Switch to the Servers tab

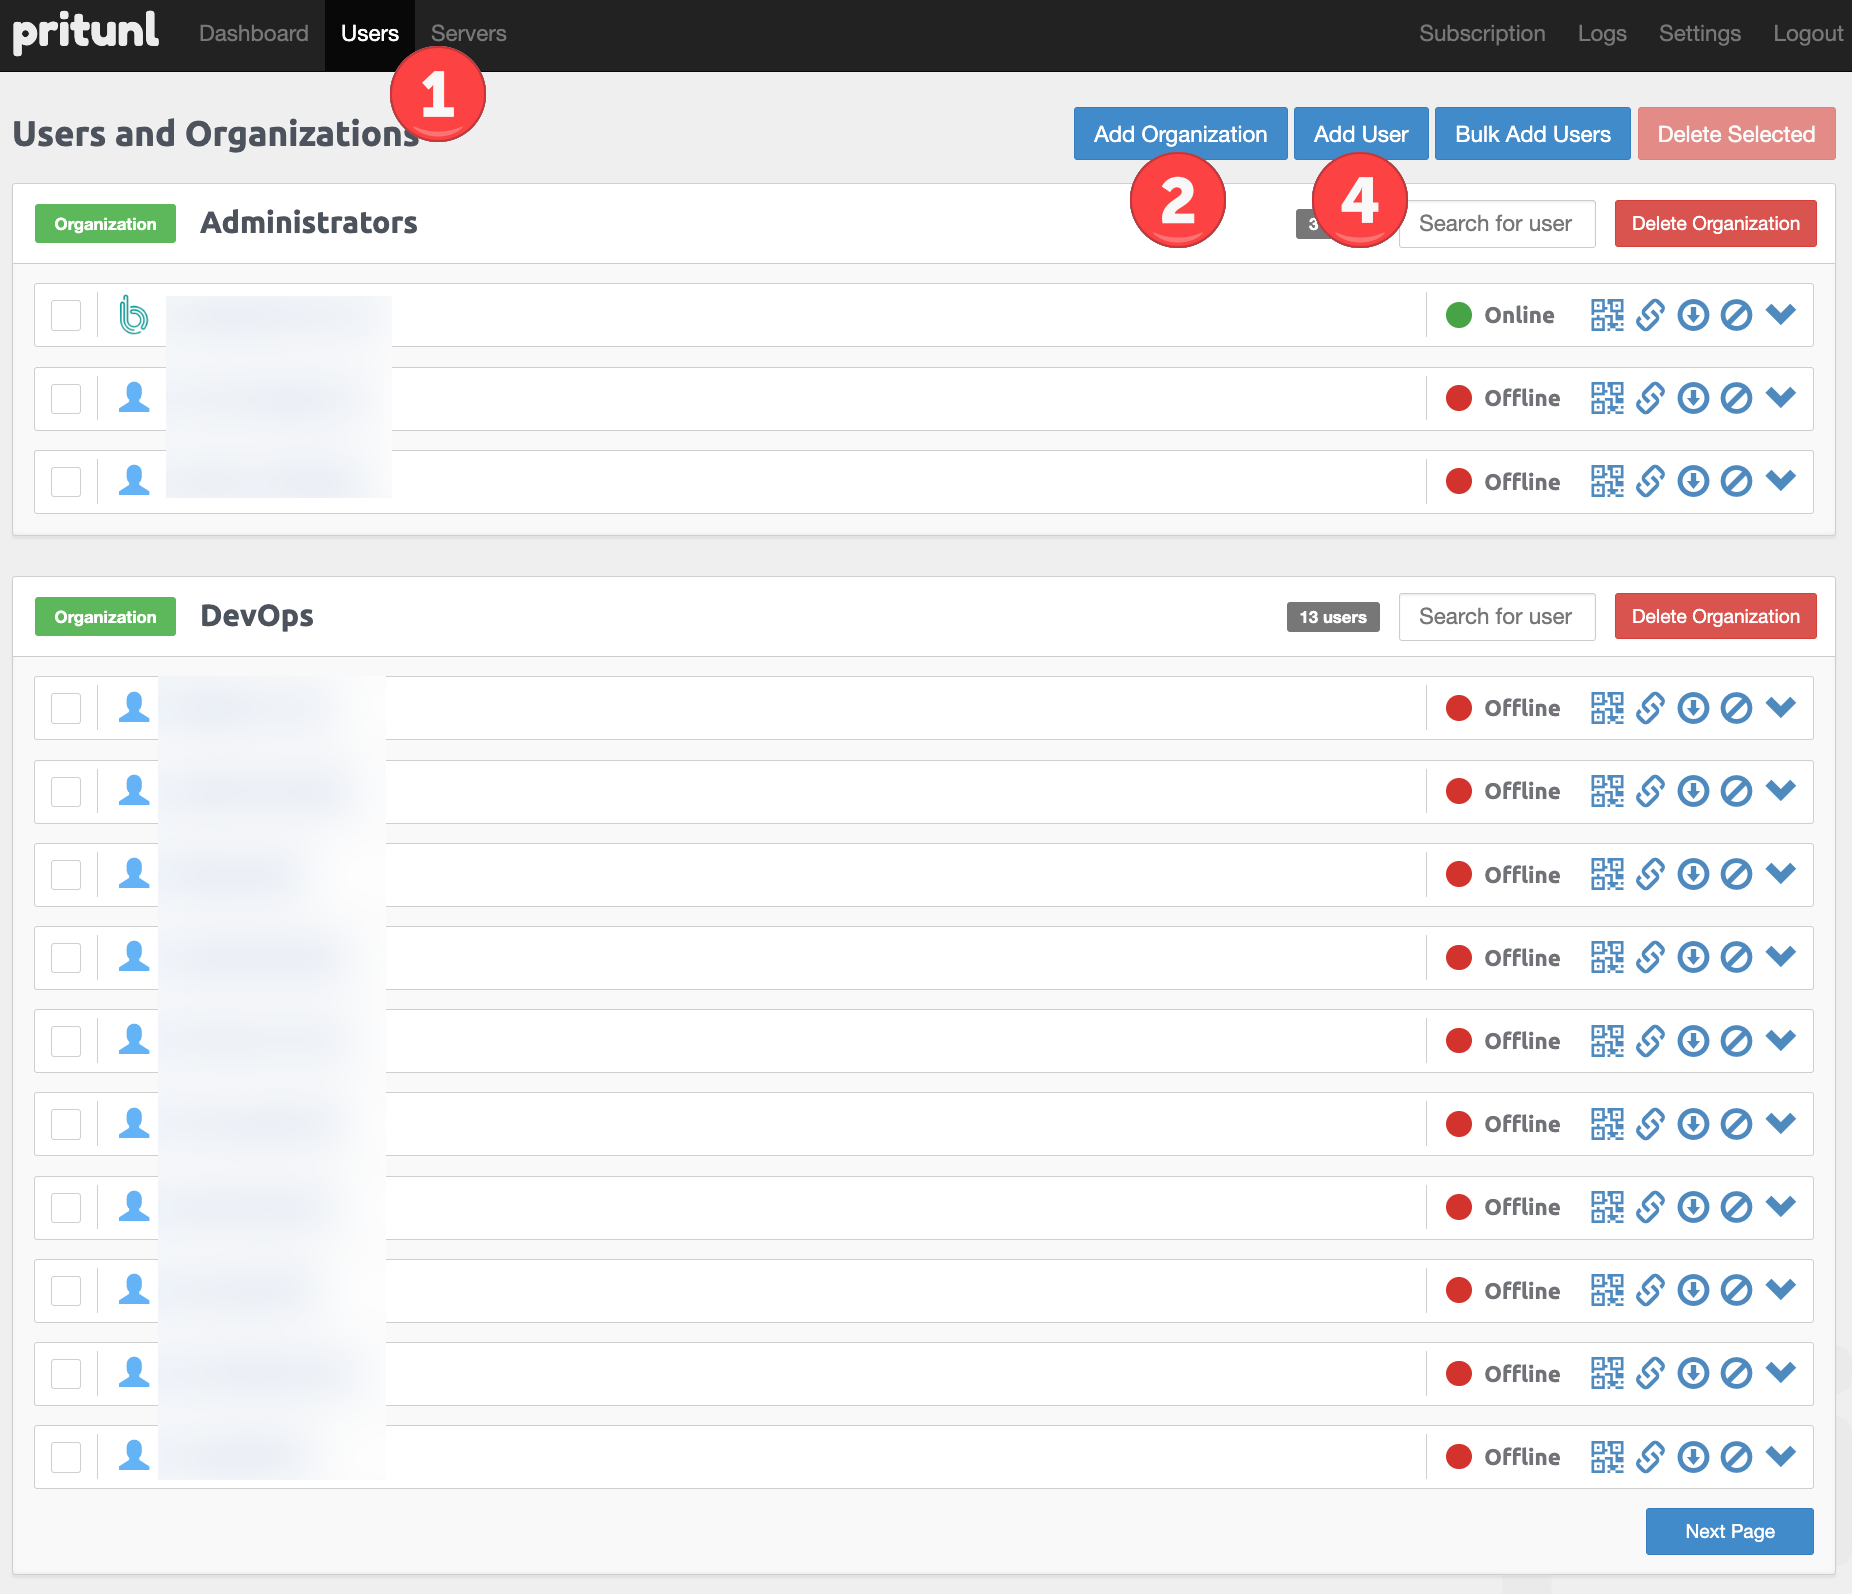469,34
